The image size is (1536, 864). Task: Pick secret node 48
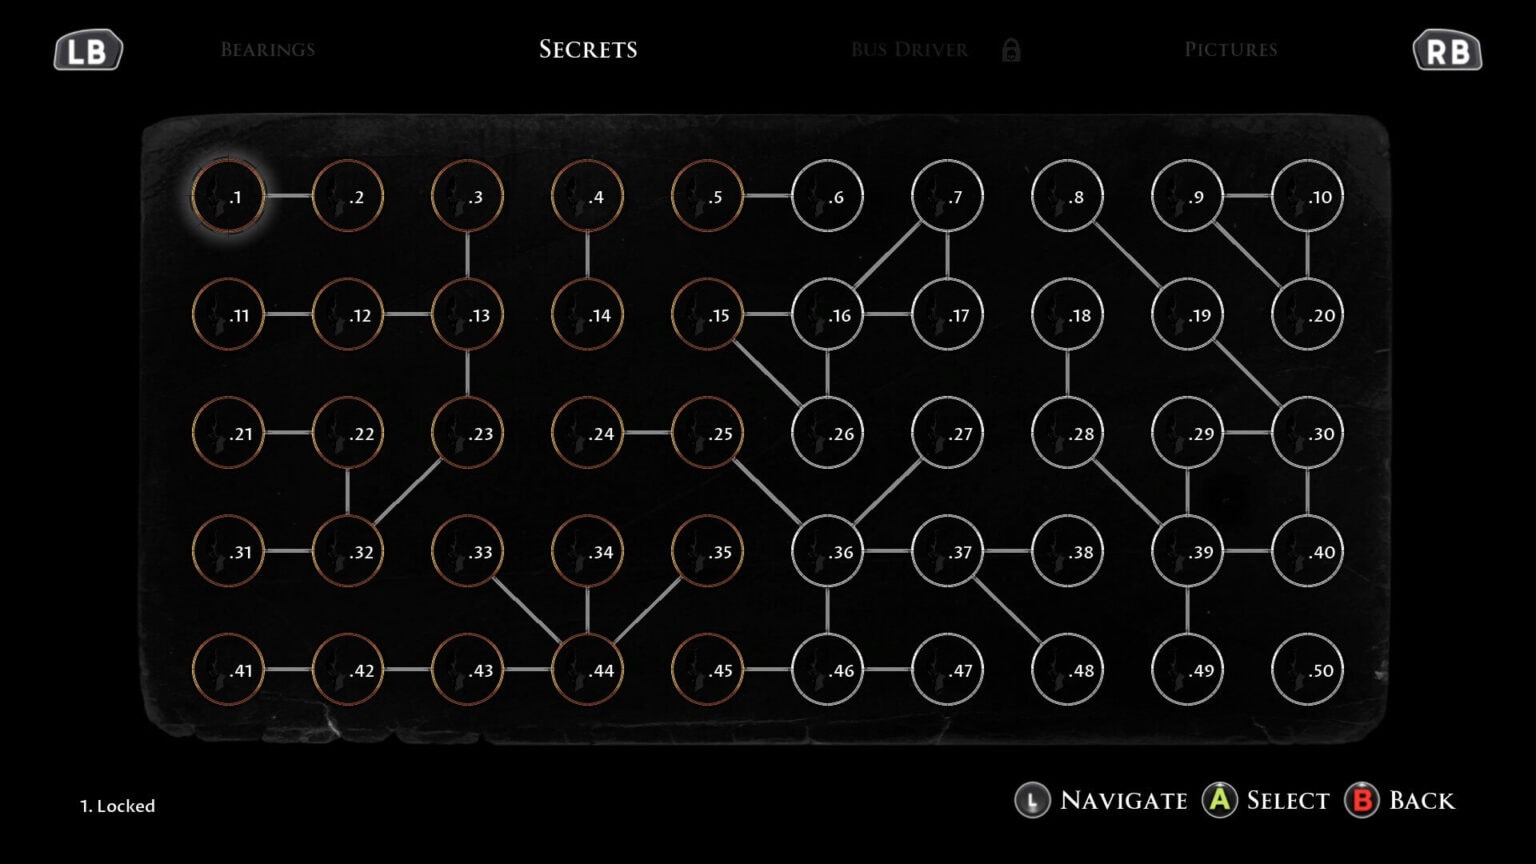(1067, 670)
